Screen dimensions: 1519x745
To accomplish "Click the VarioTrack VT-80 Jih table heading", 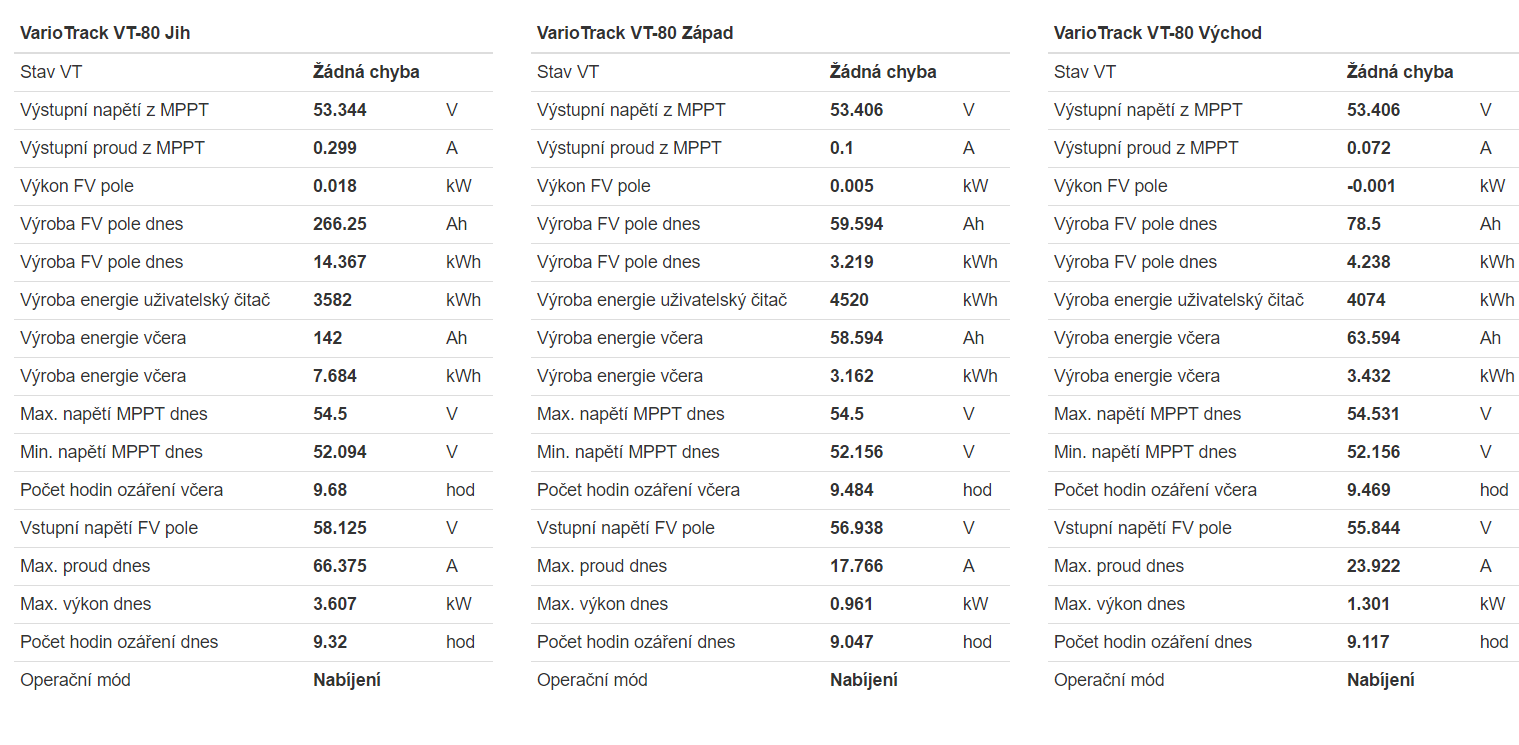I will pos(105,33).
